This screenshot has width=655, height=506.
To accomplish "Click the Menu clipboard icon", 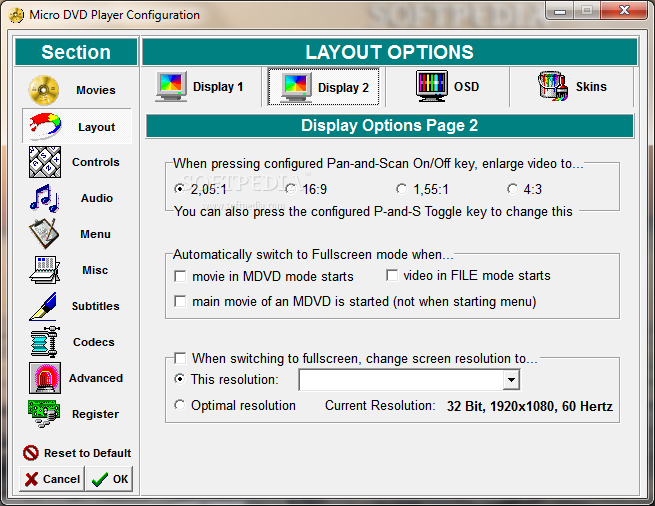I will pos(44,234).
